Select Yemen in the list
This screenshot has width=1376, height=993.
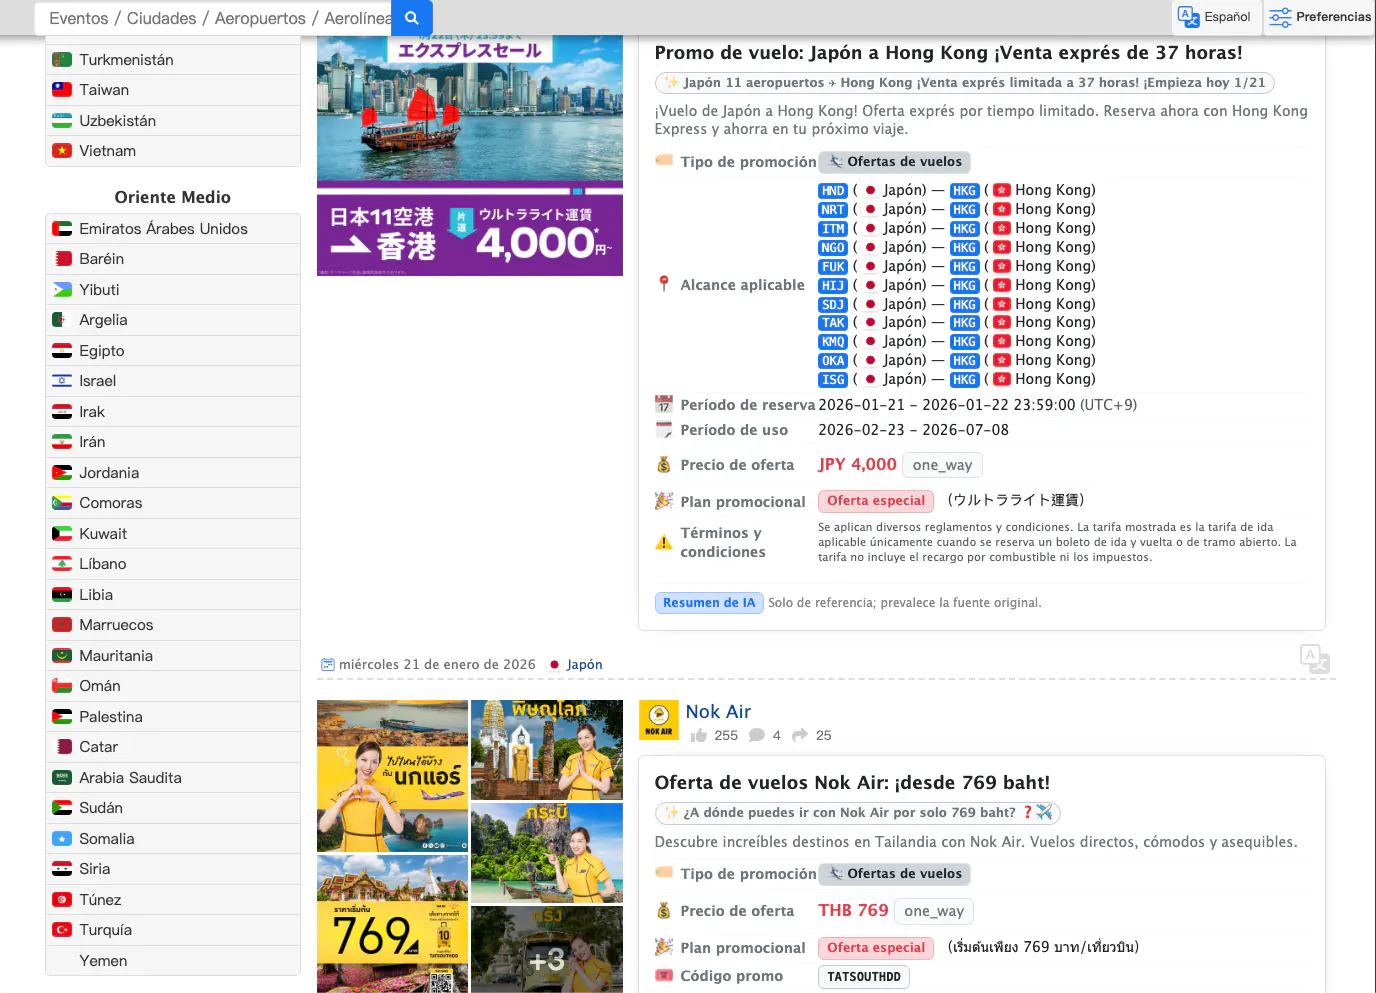[x=173, y=961]
